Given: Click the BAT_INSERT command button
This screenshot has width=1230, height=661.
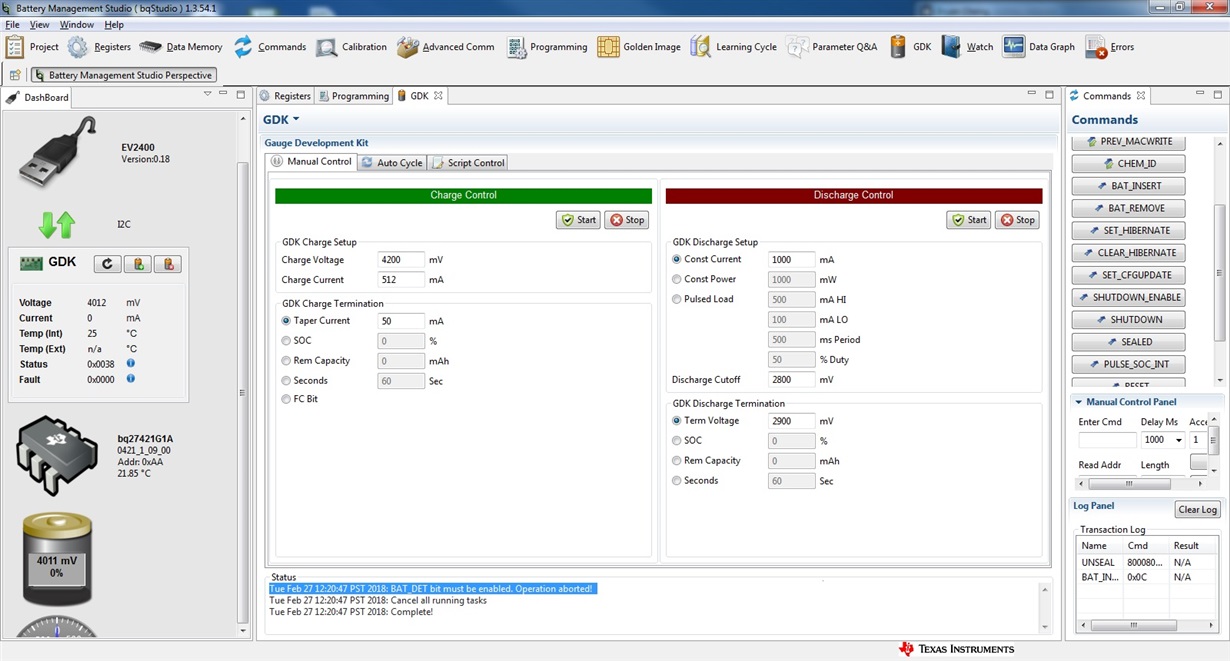Looking at the screenshot, I should [1129, 186].
